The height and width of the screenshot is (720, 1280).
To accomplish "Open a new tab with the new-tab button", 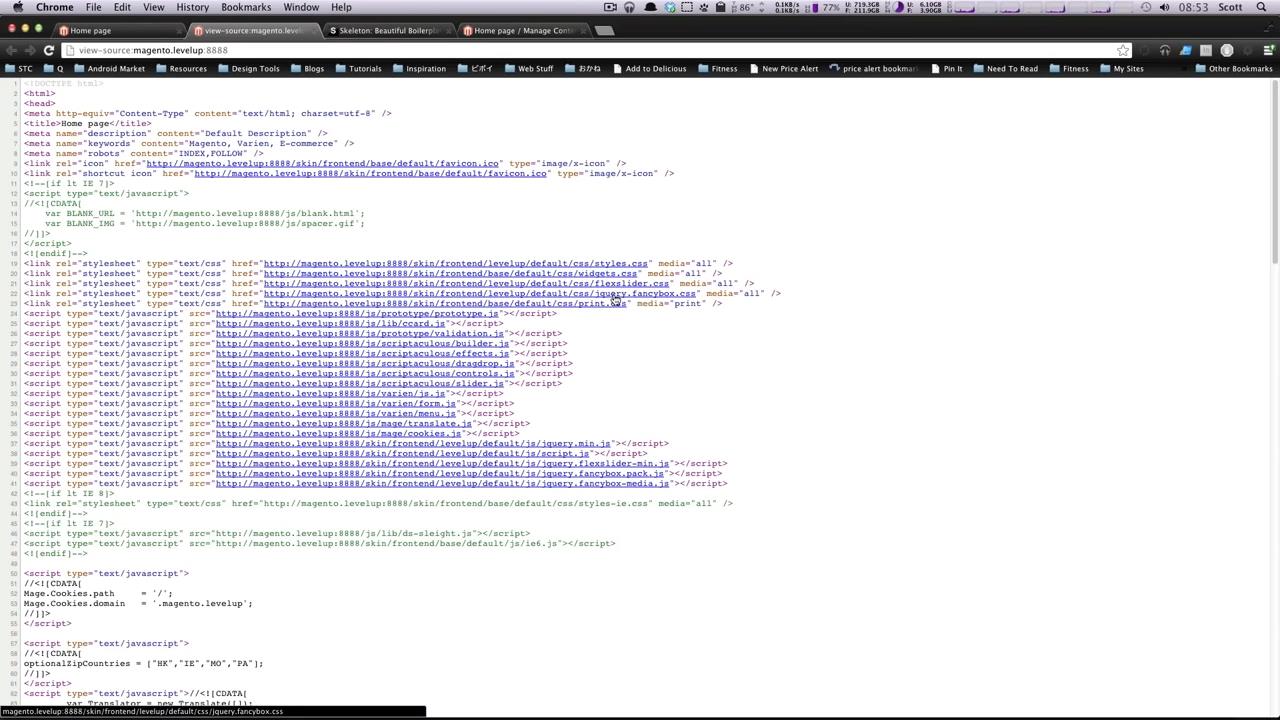I will pyautogui.click(x=604, y=30).
